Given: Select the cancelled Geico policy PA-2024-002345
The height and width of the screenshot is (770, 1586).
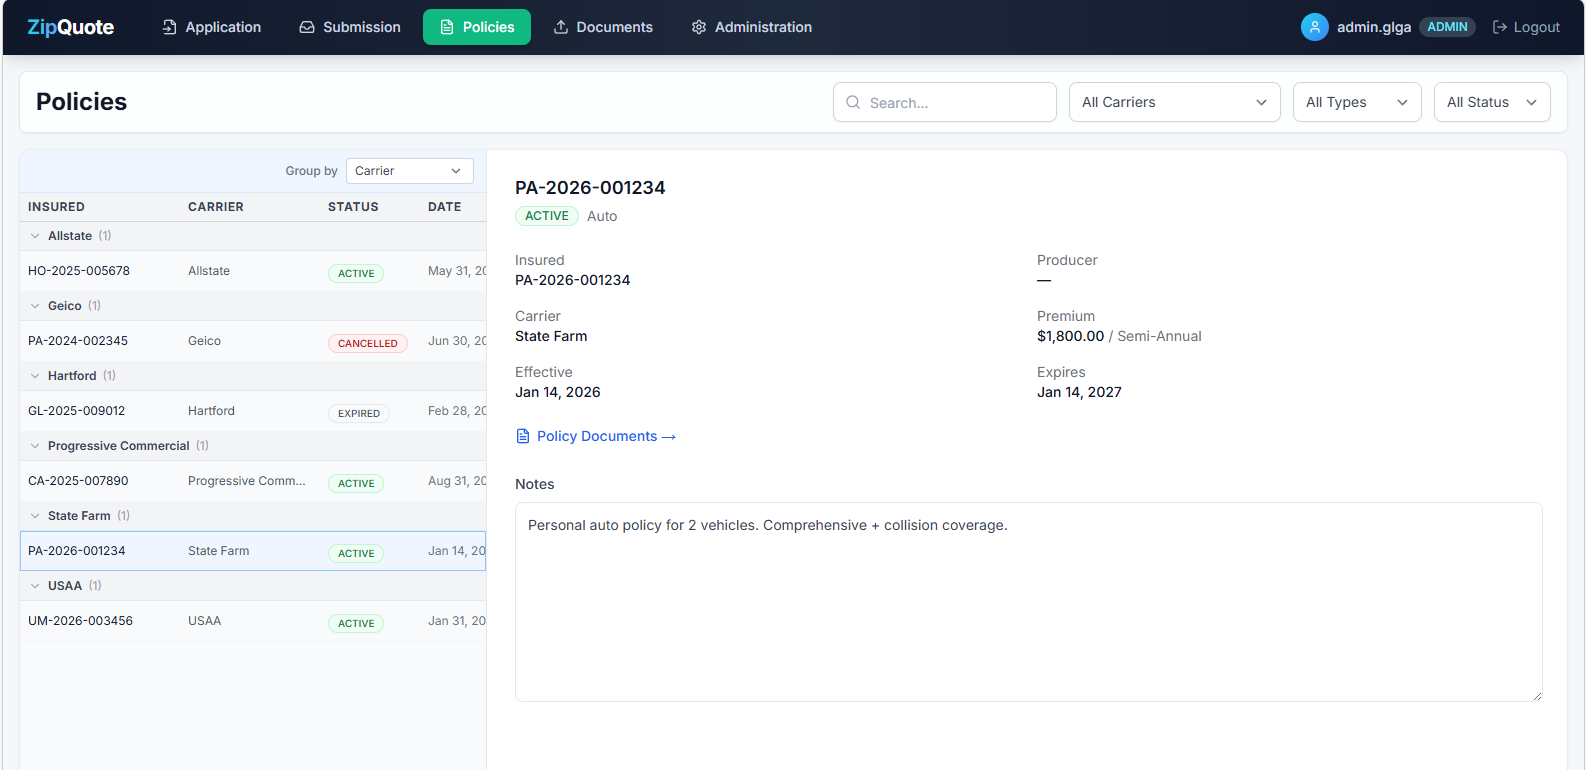Looking at the screenshot, I should pos(78,341).
